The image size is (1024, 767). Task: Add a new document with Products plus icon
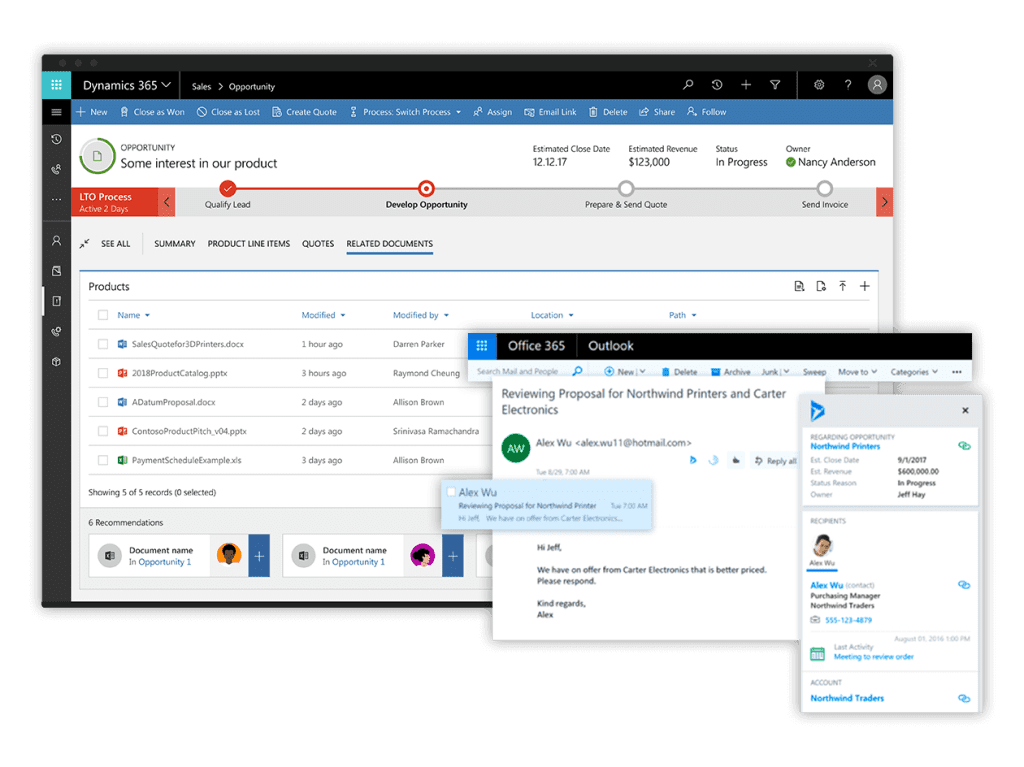click(865, 286)
